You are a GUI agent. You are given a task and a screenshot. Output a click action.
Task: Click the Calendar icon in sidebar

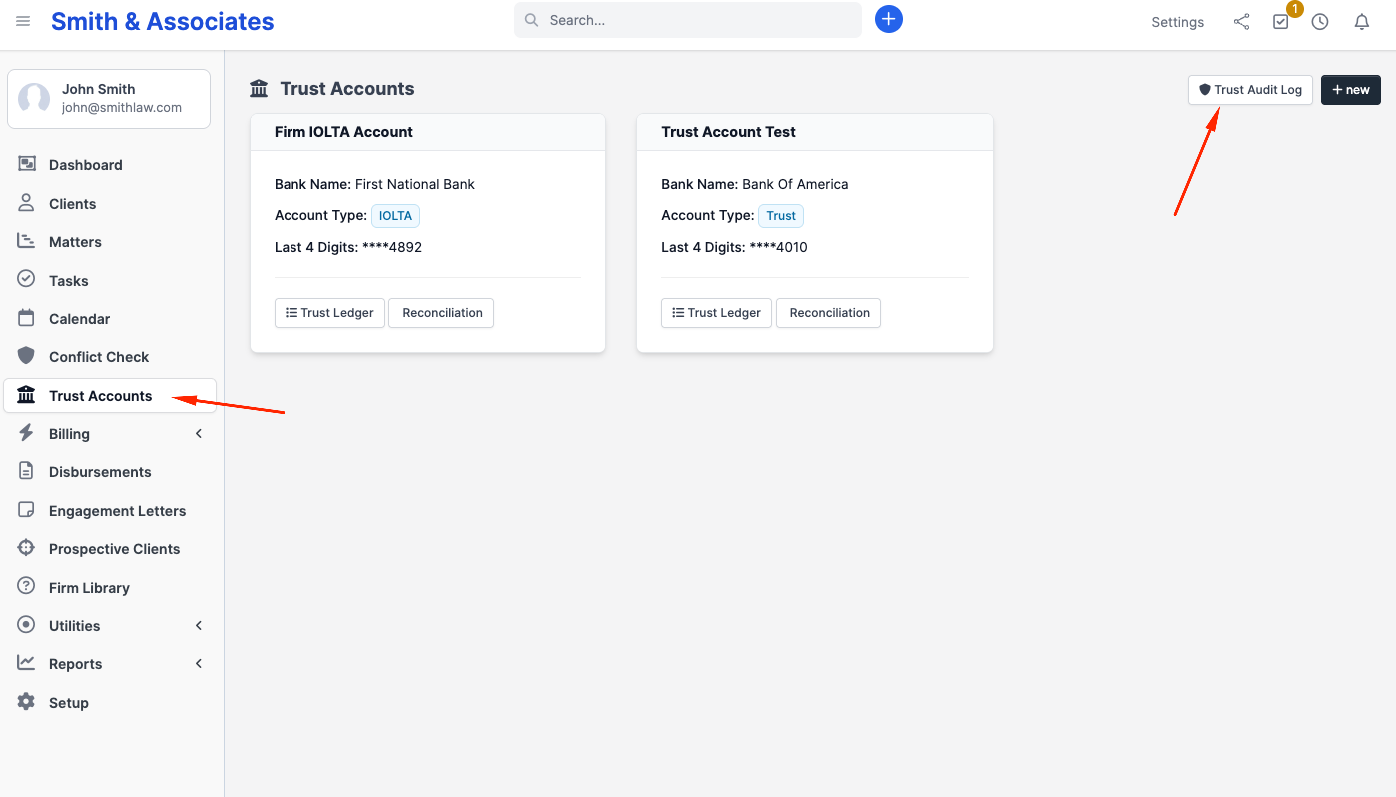pyautogui.click(x=27, y=318)
